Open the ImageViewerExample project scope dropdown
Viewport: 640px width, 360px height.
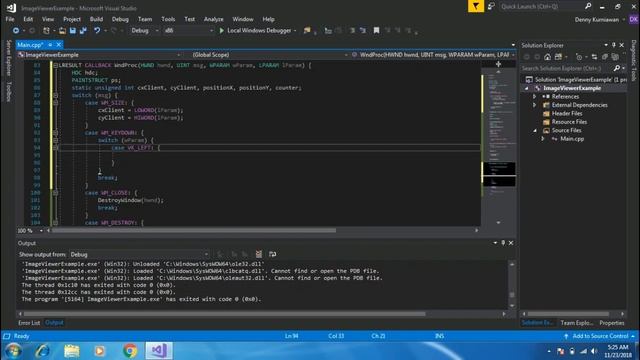(100, 55)
